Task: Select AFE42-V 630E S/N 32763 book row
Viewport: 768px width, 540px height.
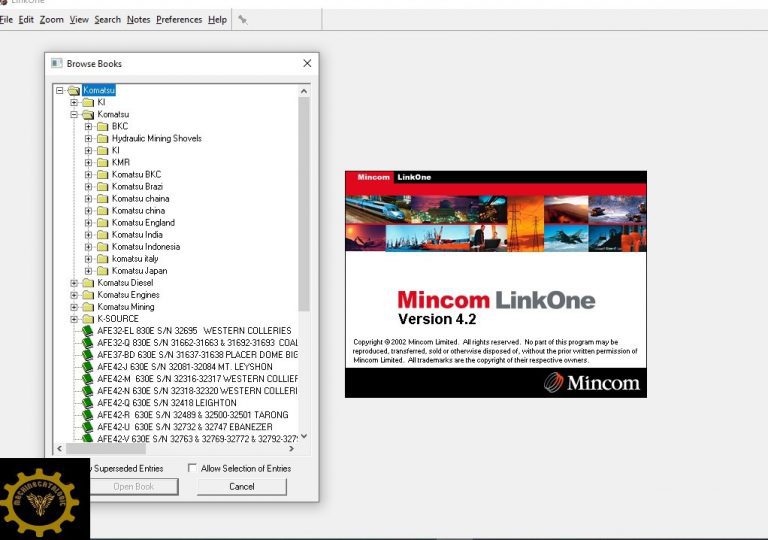Action: click(x=197, y=439)
